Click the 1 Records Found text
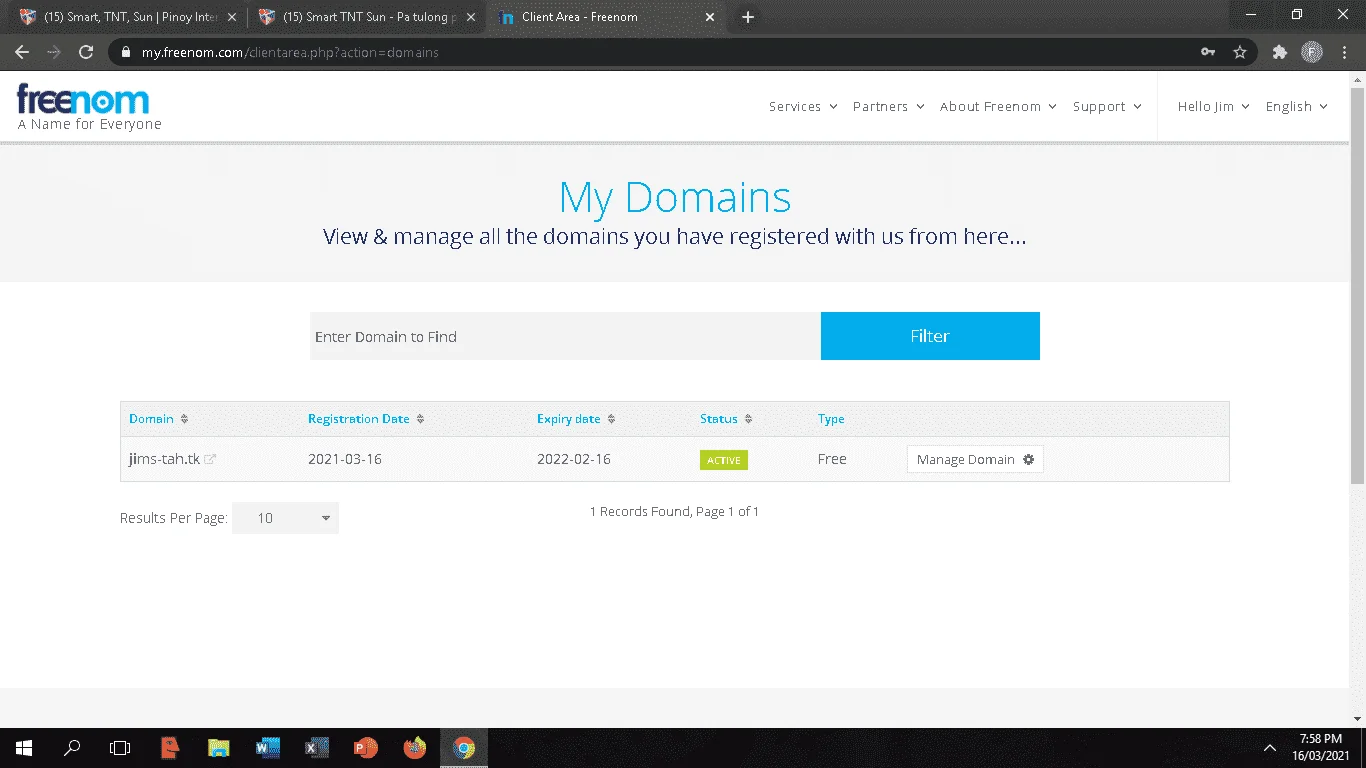Viewport: 1366px width, 768px height. click(674, 512)
